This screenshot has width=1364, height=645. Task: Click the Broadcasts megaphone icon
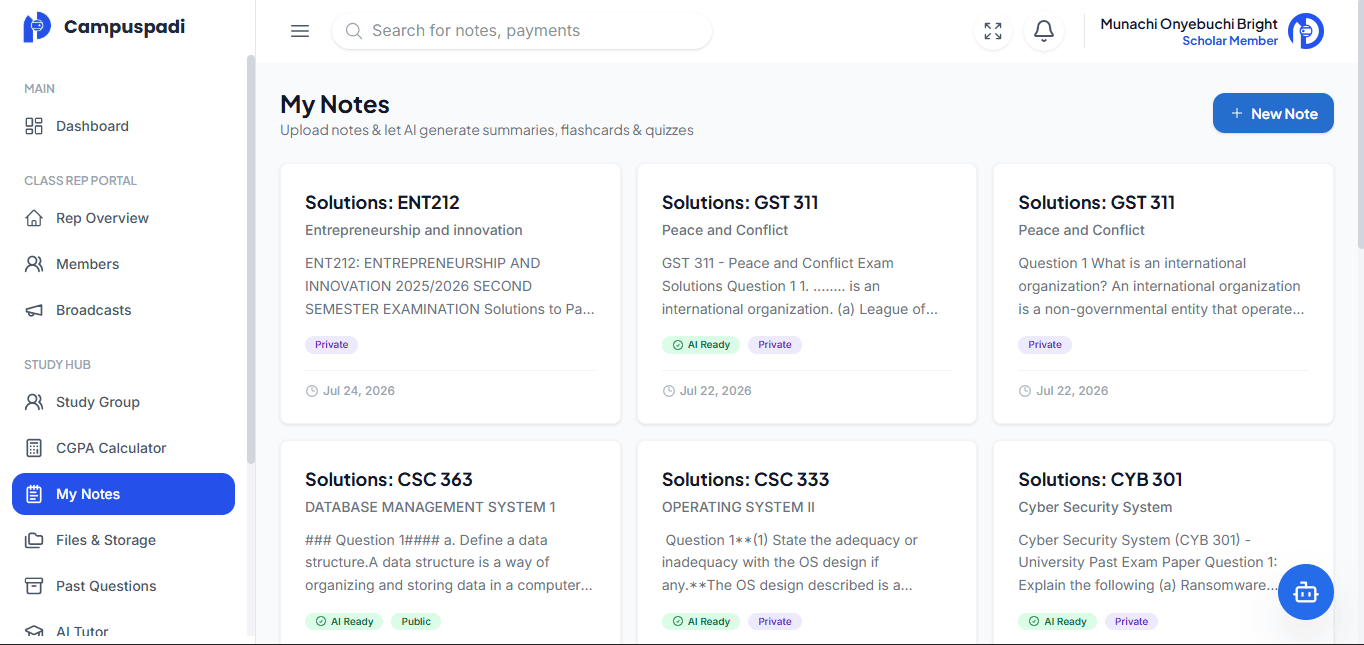point(34,310)
